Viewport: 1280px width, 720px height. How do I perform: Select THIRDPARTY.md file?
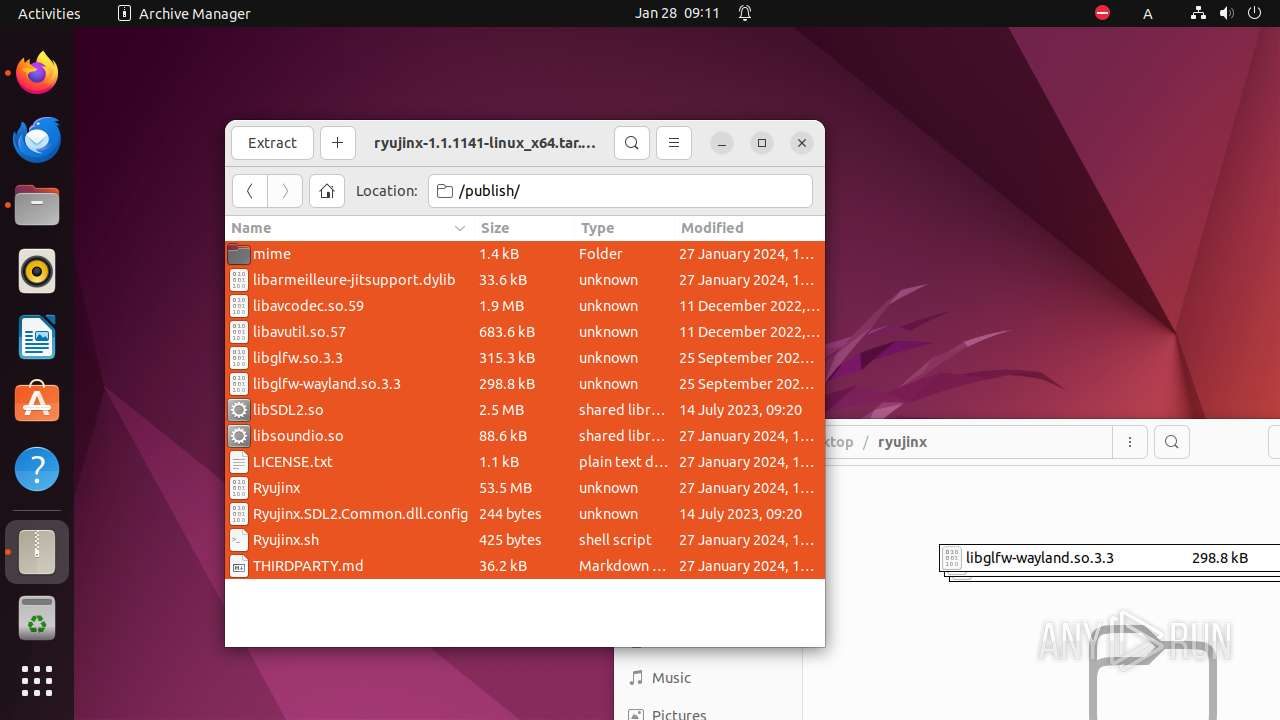click(525, 566)
